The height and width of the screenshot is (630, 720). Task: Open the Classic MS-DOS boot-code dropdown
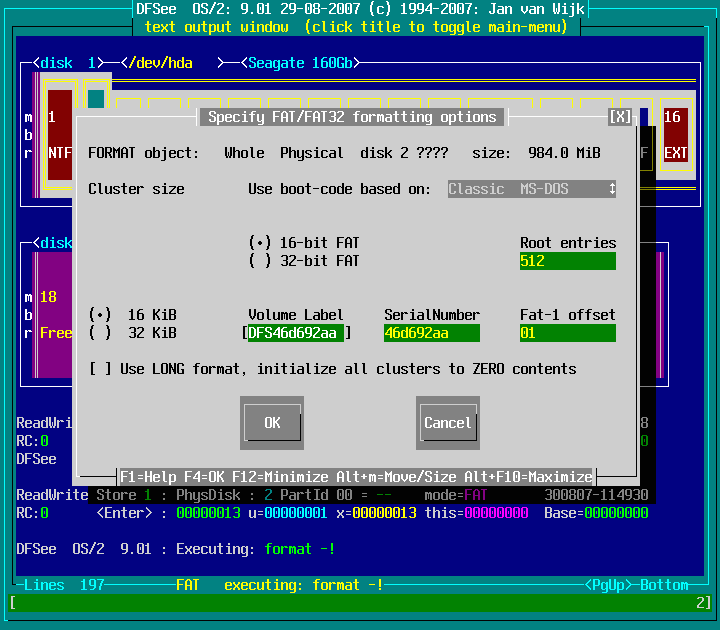coord(531,189)
